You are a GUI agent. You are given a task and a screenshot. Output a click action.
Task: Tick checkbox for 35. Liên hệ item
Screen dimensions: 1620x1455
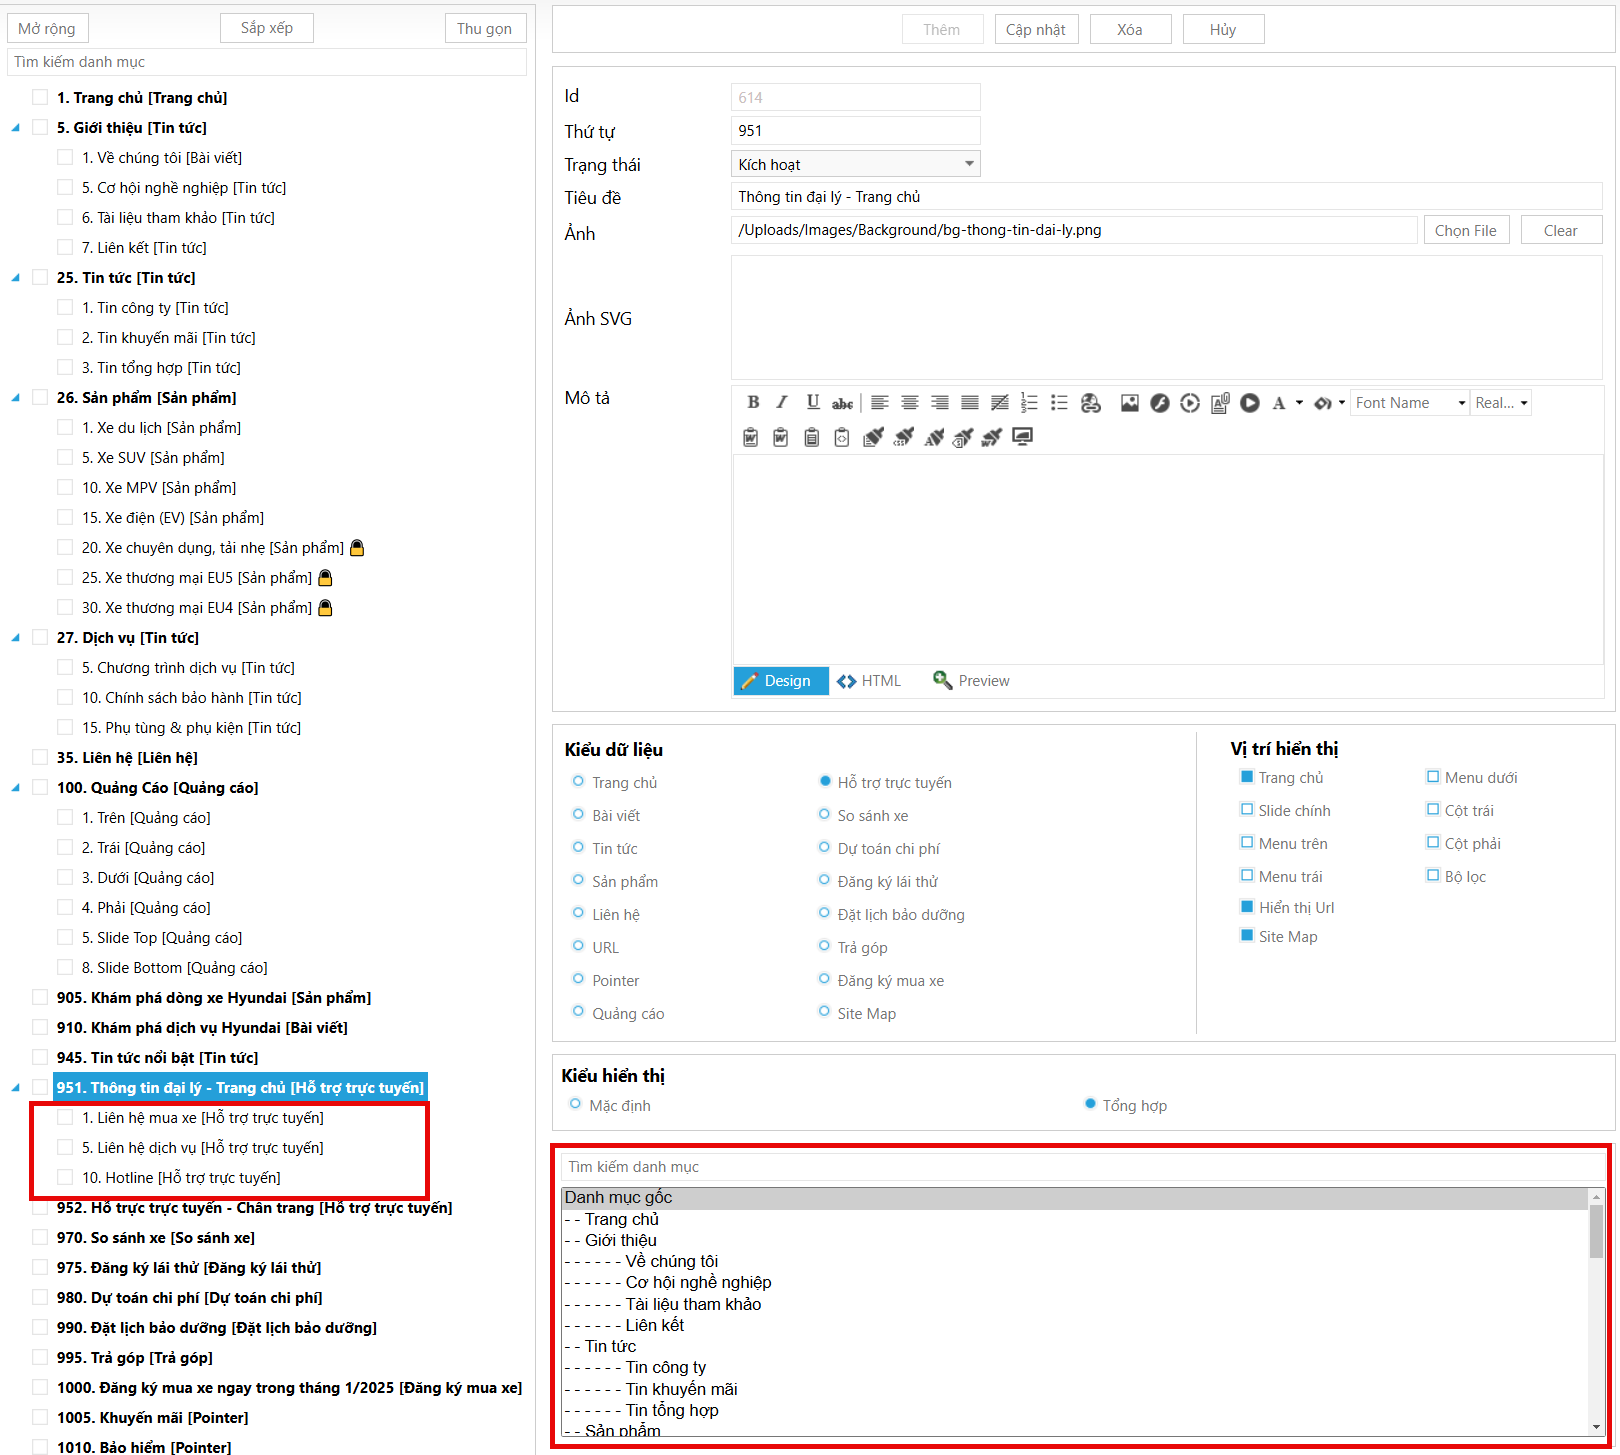(40, 758)
